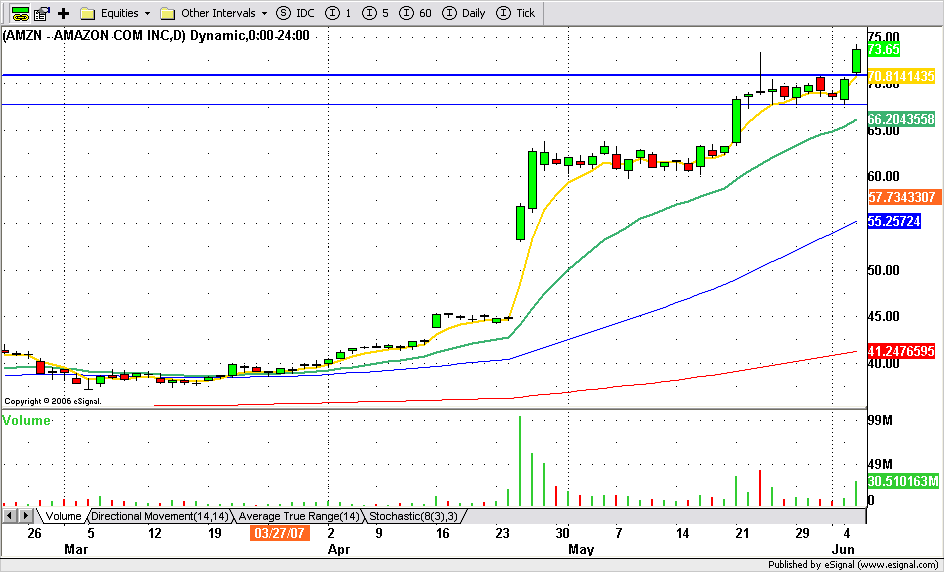Switch to the 1-minute interval button
944x572 pixels.
(338, 13)
